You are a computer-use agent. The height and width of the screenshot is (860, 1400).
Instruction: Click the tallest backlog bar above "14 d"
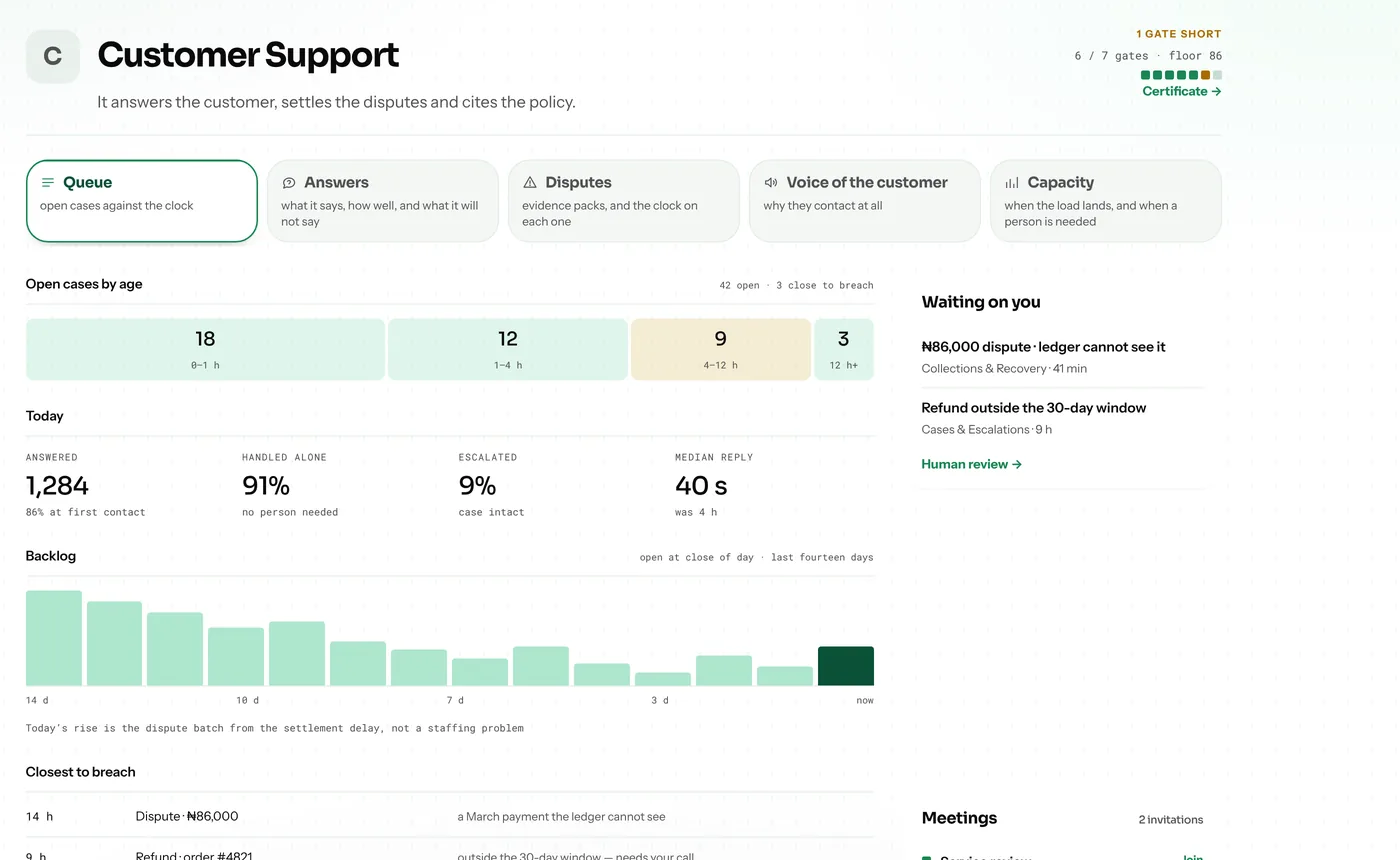pos(54,638)
